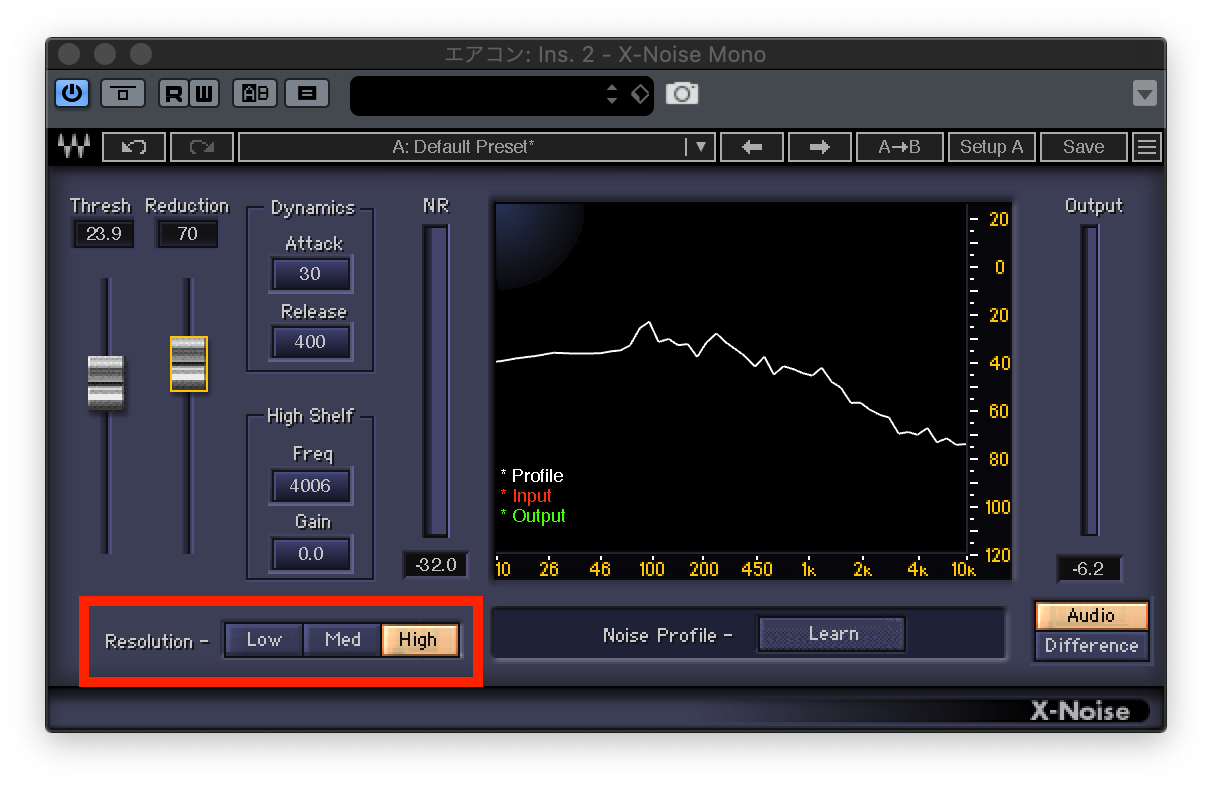Viewport: 1212px width, 786px height.
Task: Click the Waves logo
Action: [71, 146]
